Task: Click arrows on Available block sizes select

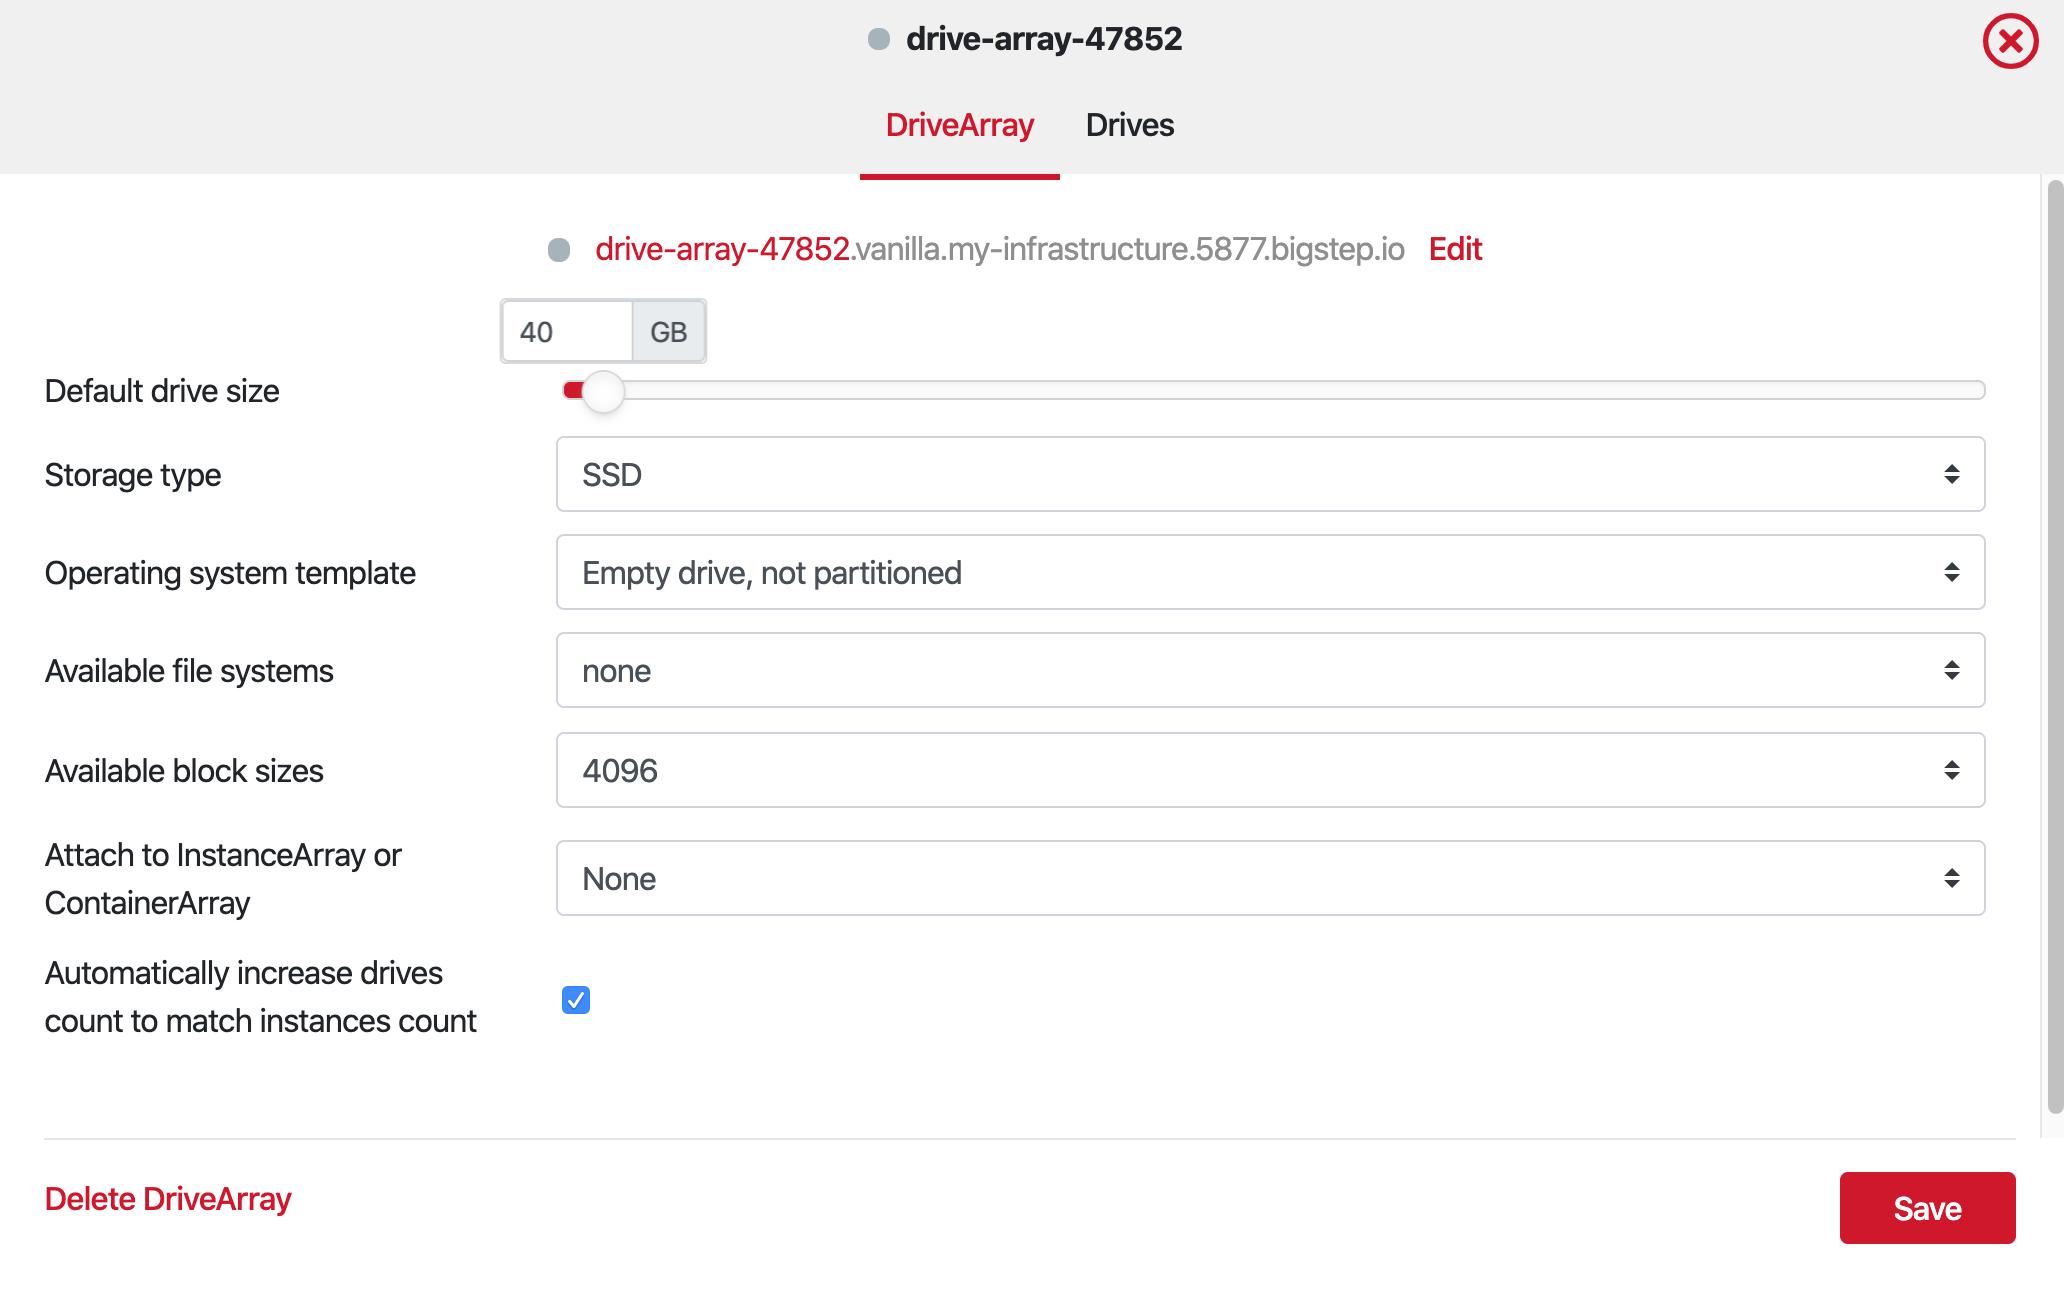Action: click(1951, 770)
